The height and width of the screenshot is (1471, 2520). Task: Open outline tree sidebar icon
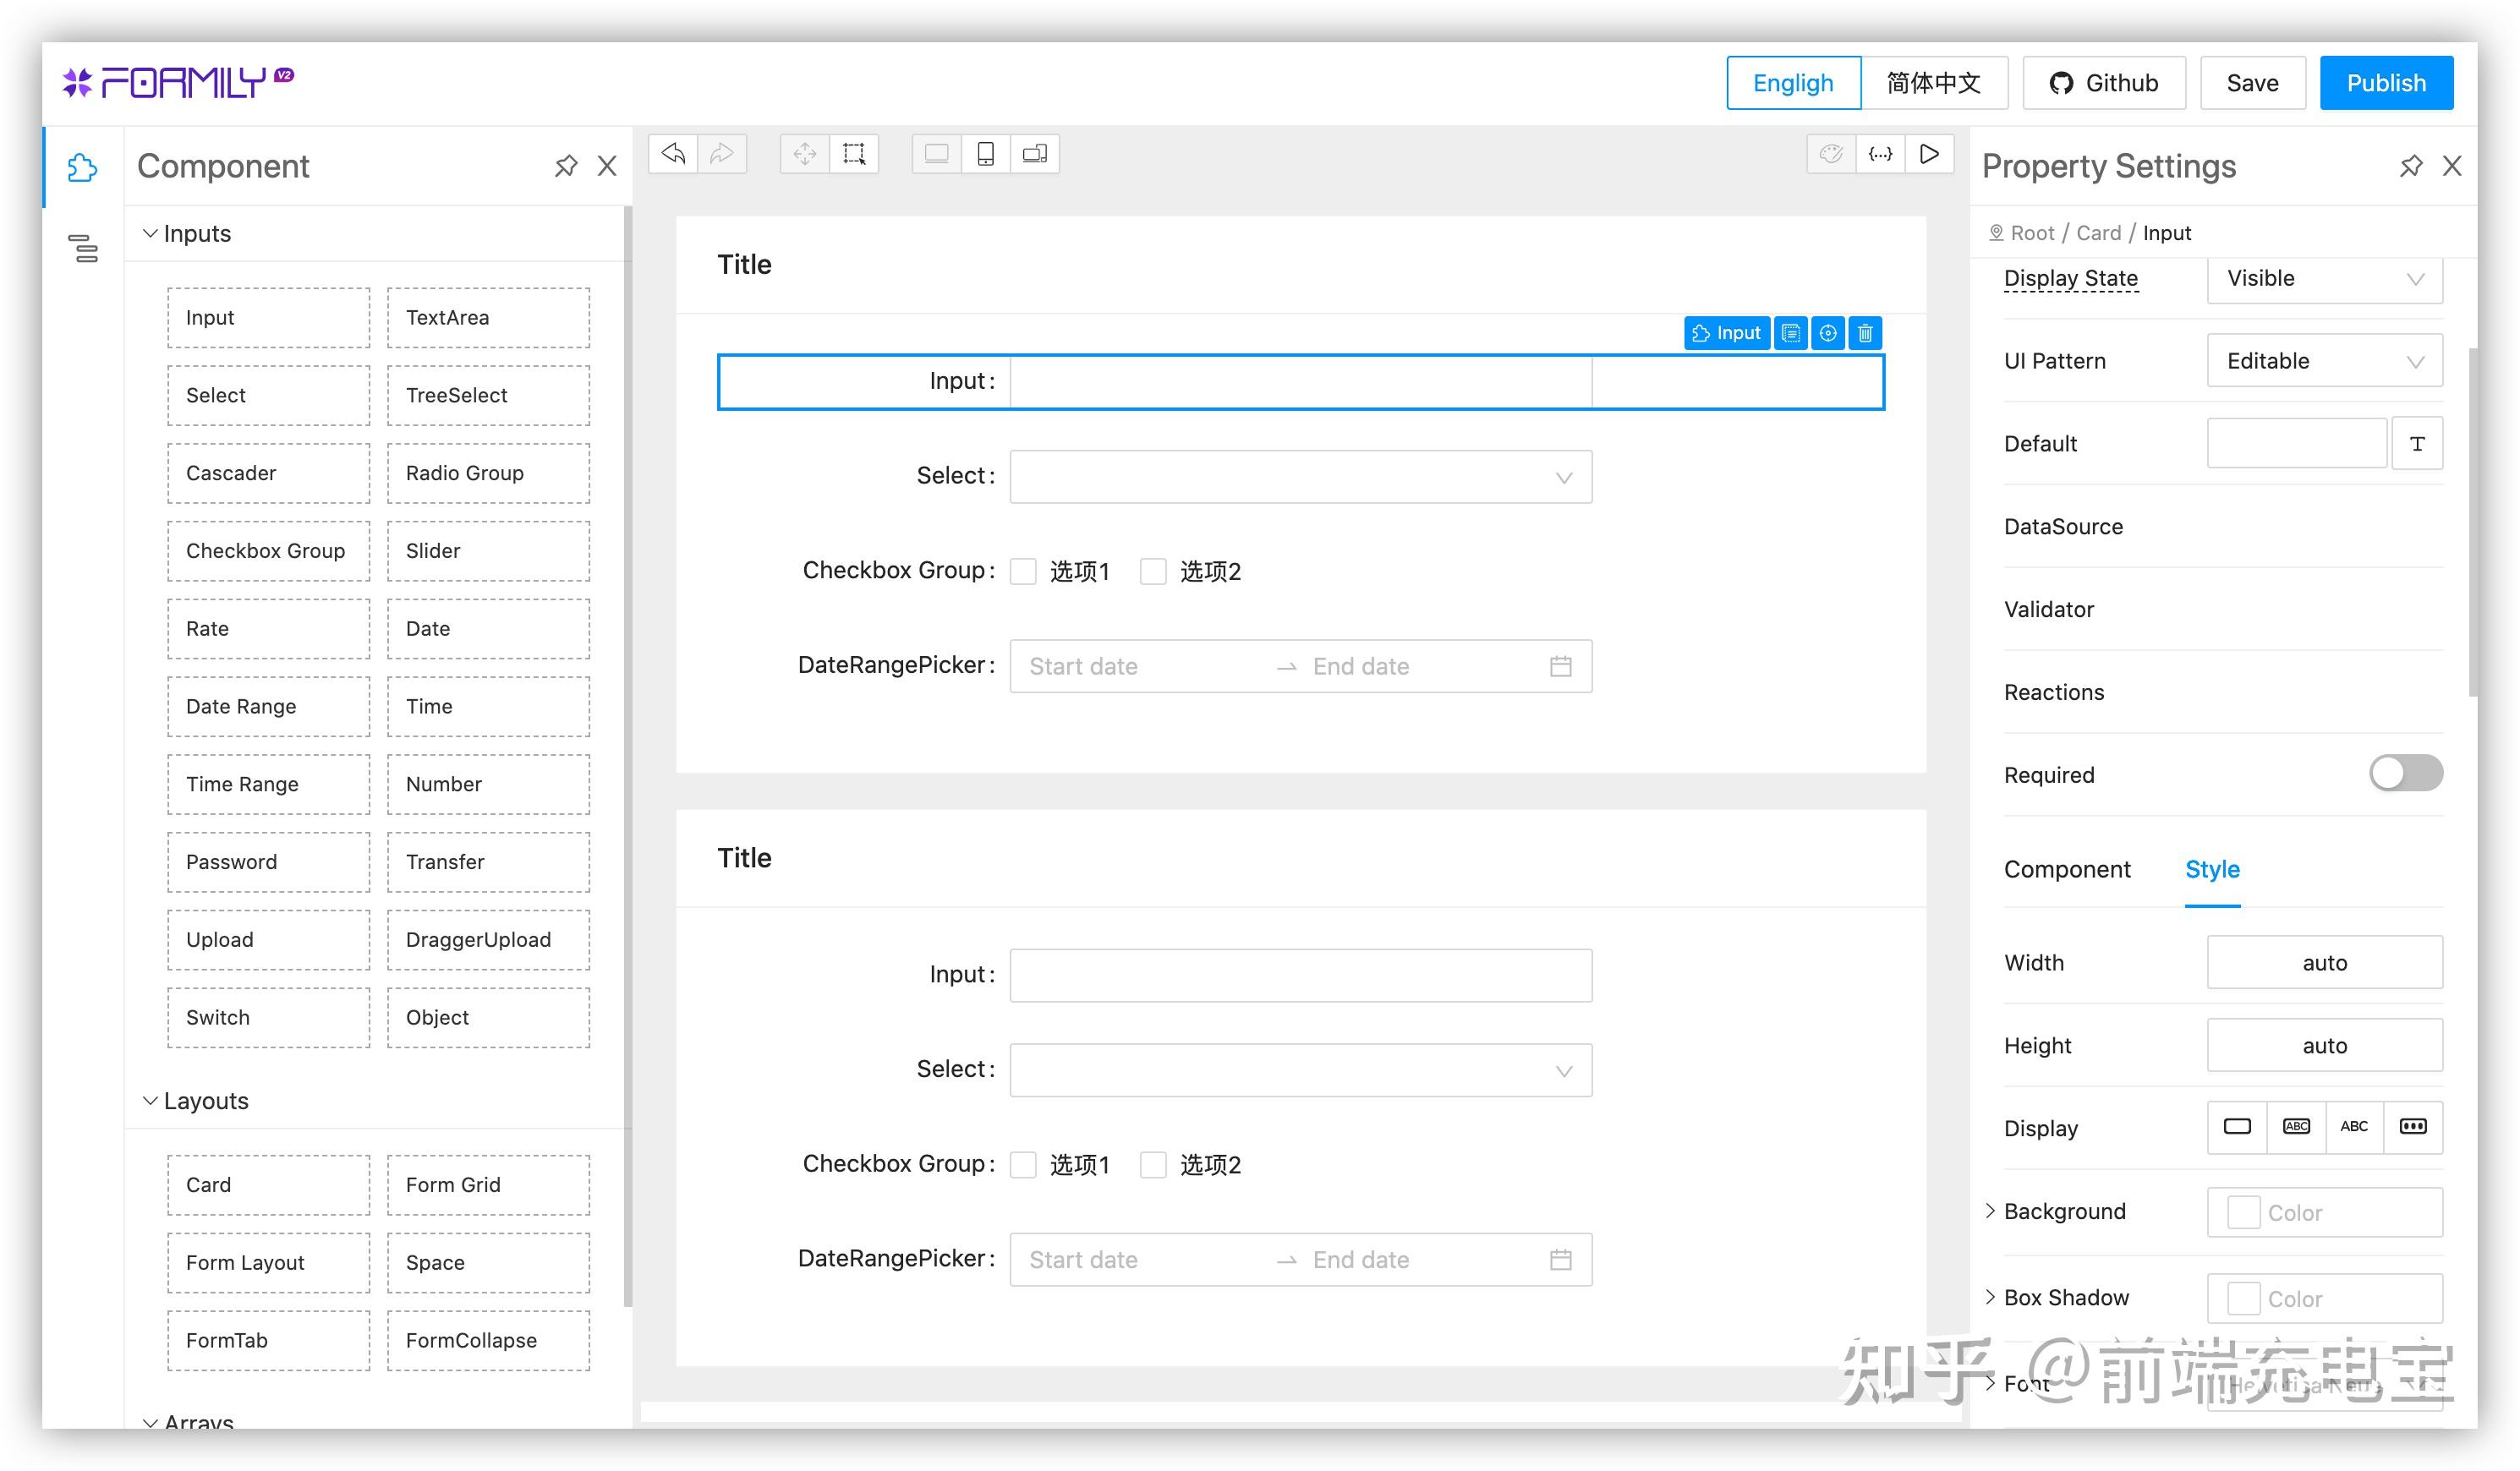84,248
